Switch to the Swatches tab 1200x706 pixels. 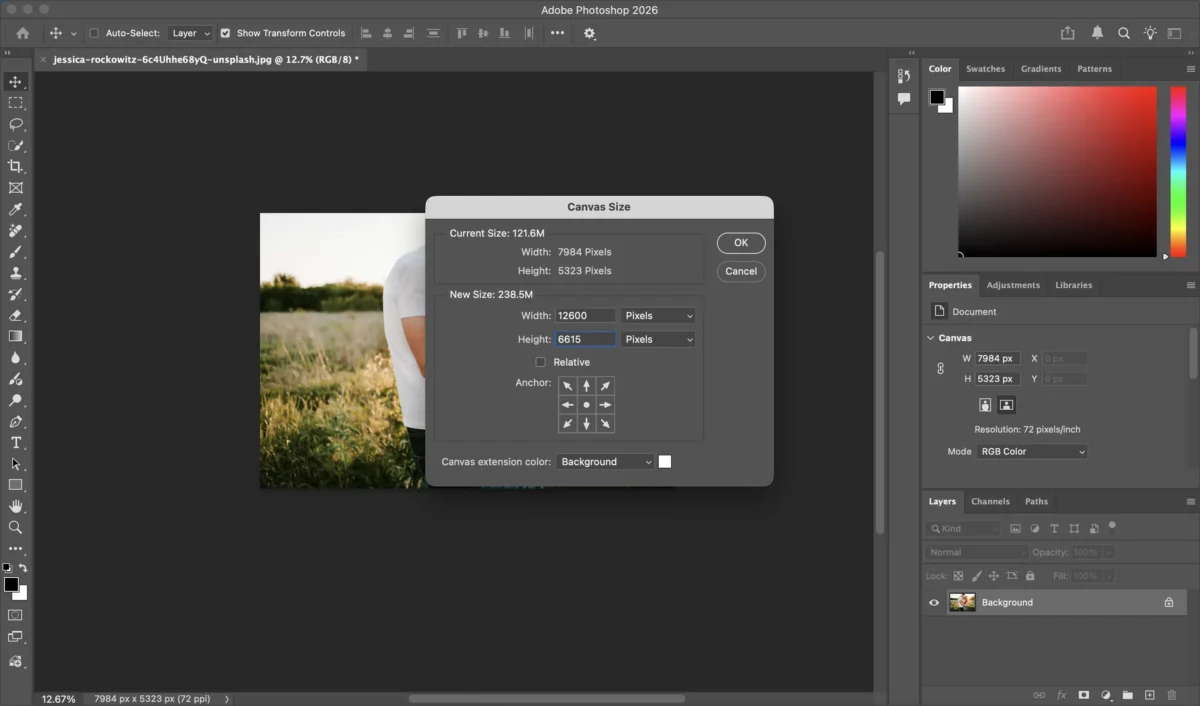[x=985, y=69]
